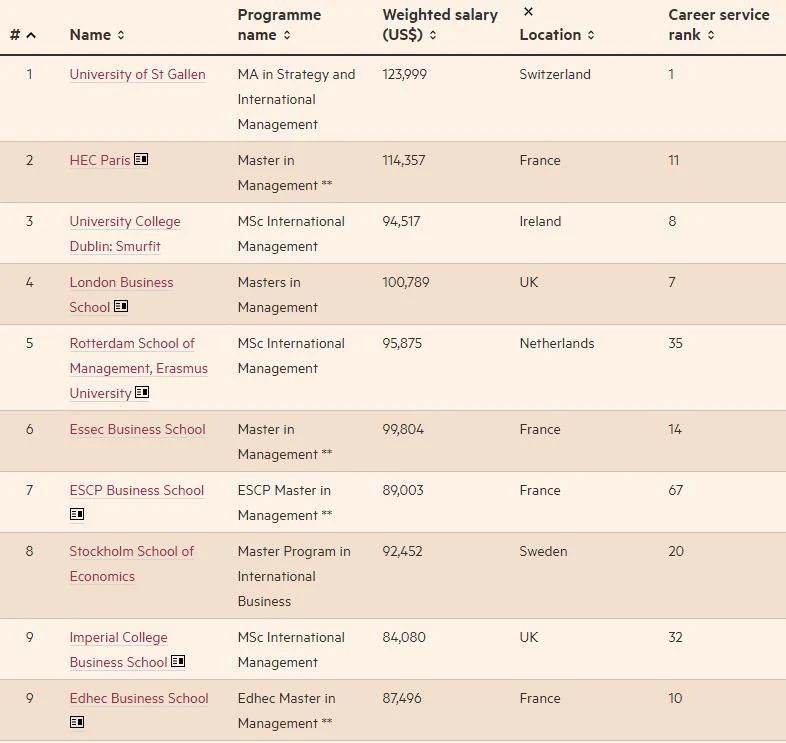Select salary value 87,496
786x743 pixels.
pos(402,698)
